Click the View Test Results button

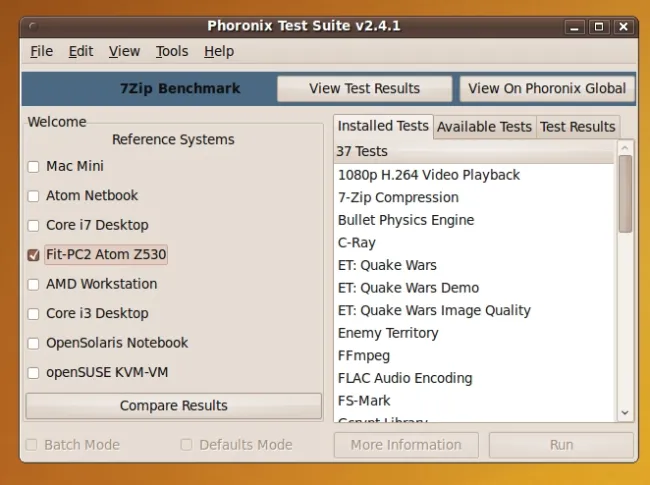[x=364, y=88]
